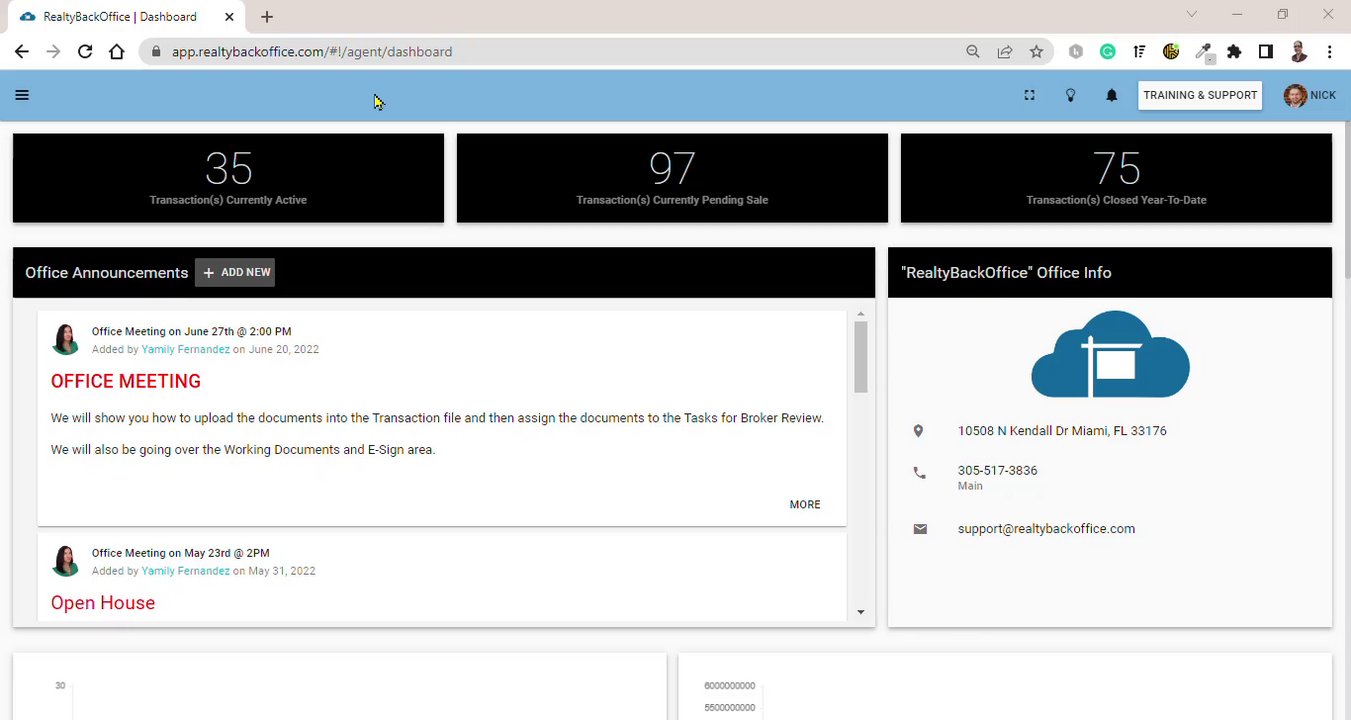
Task: Click the office phone icon
Action: tap(919, 473)
